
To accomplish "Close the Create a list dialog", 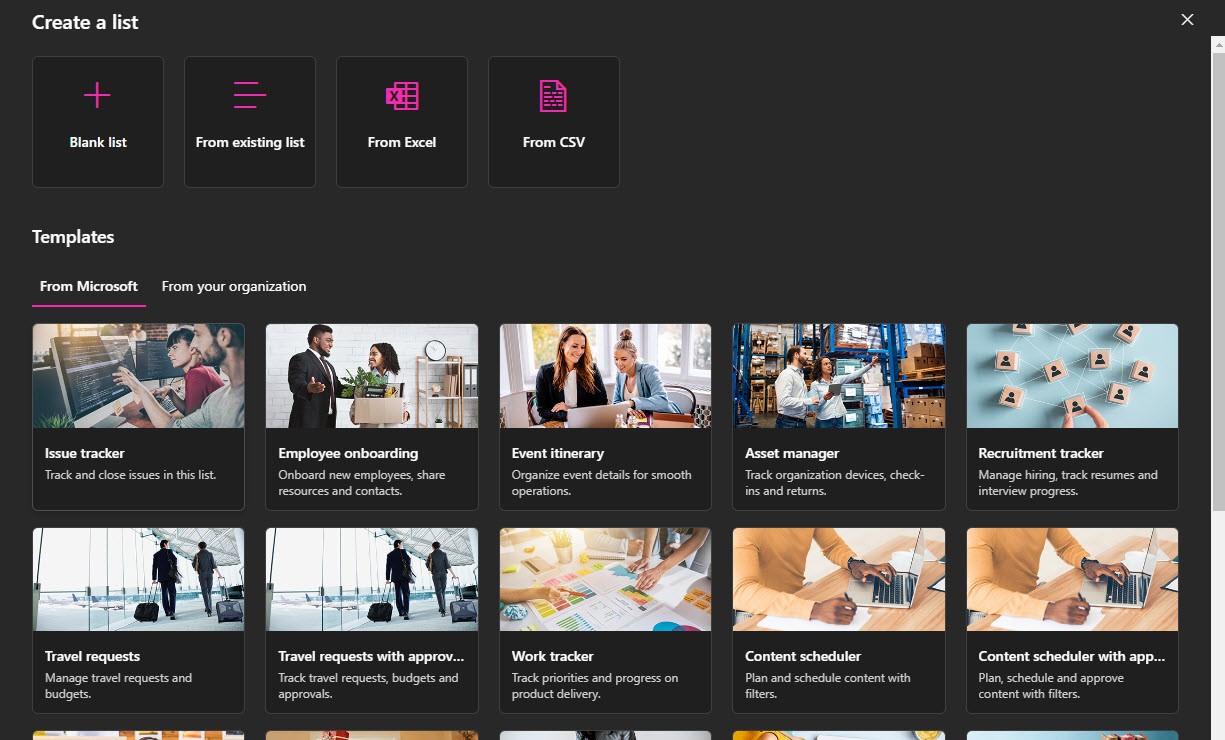I will (1187, 20).
